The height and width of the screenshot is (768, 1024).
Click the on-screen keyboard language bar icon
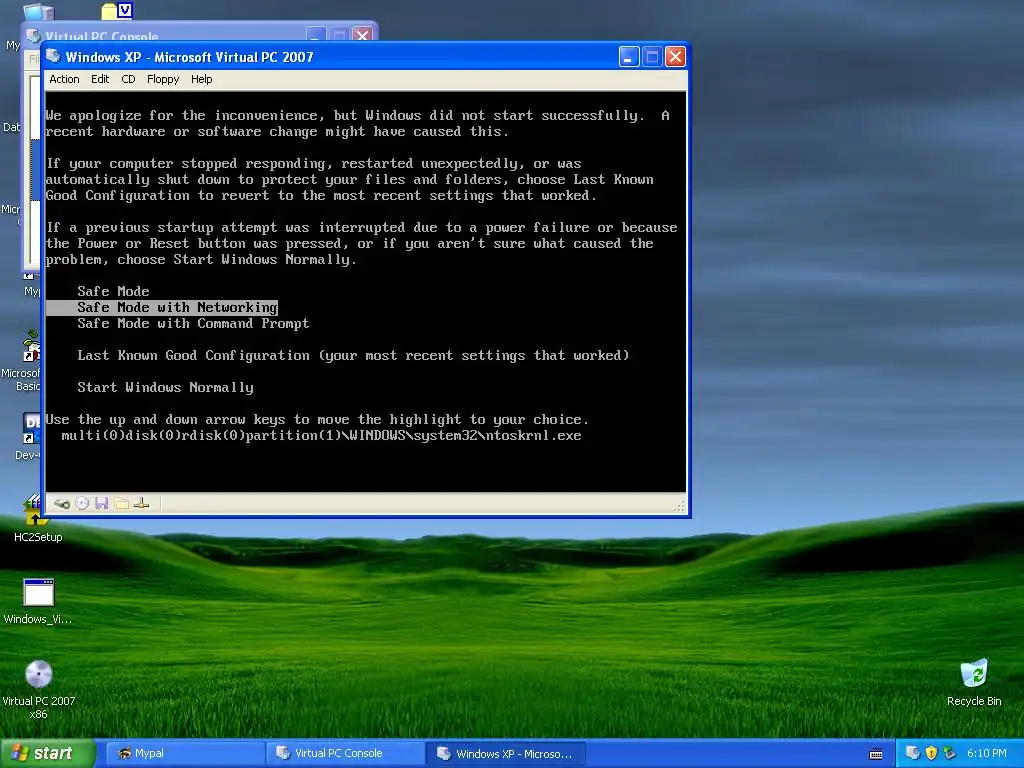876,754
